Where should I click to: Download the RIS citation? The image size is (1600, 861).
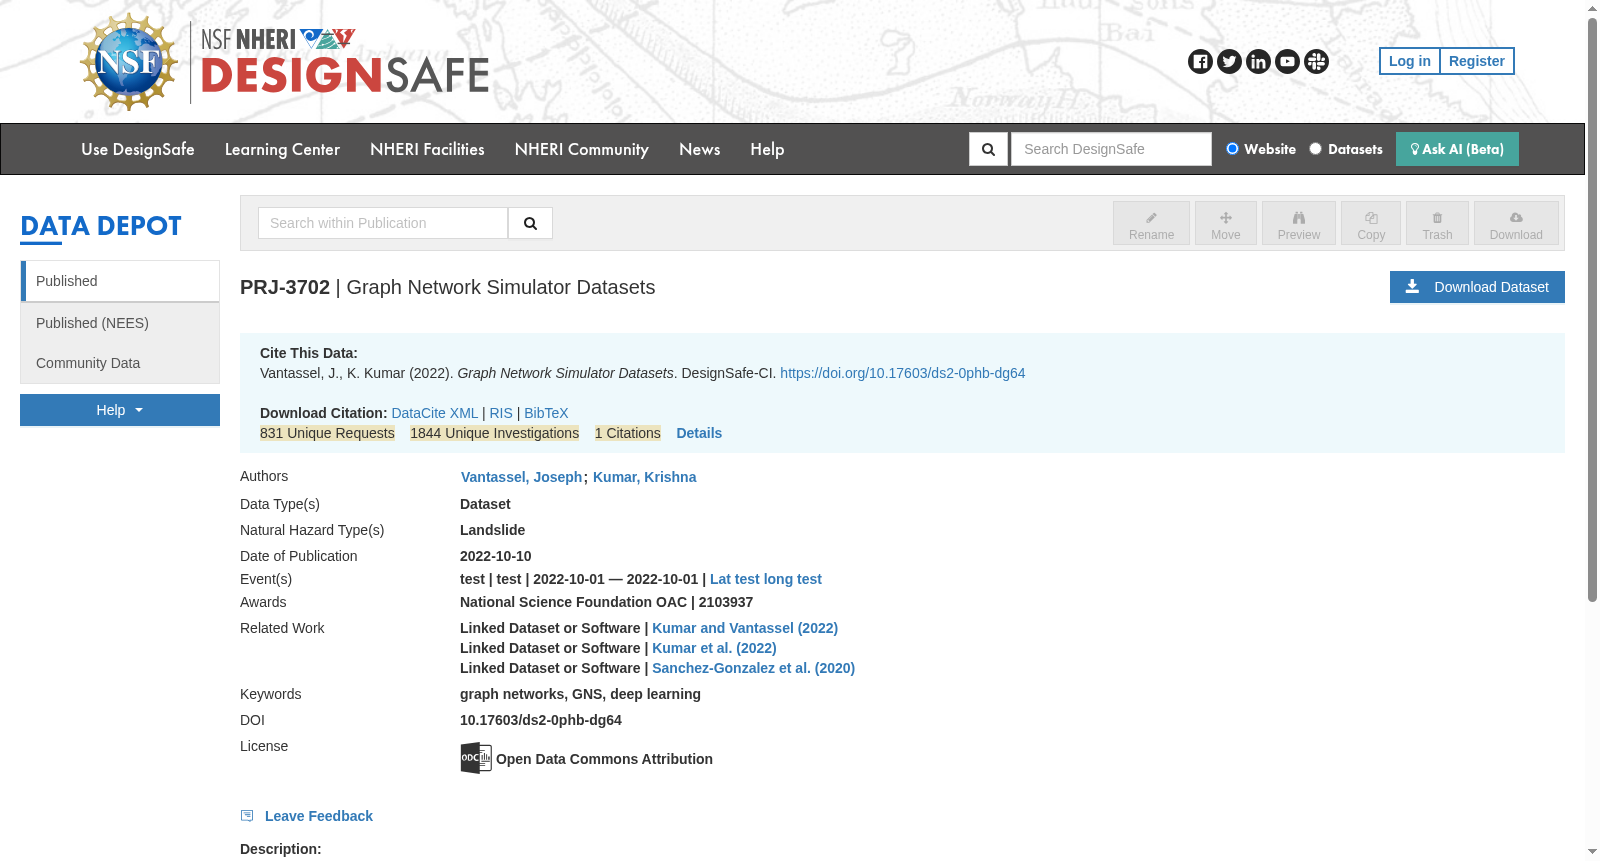pyautogui.click(x=501, y=413)
